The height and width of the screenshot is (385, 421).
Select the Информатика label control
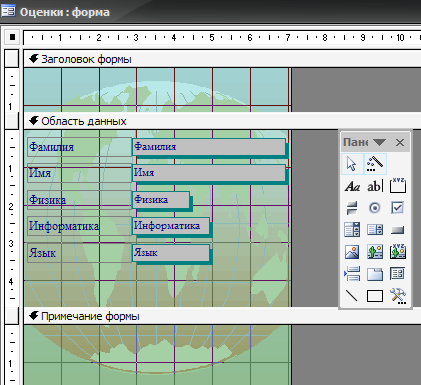coord(79,226)
